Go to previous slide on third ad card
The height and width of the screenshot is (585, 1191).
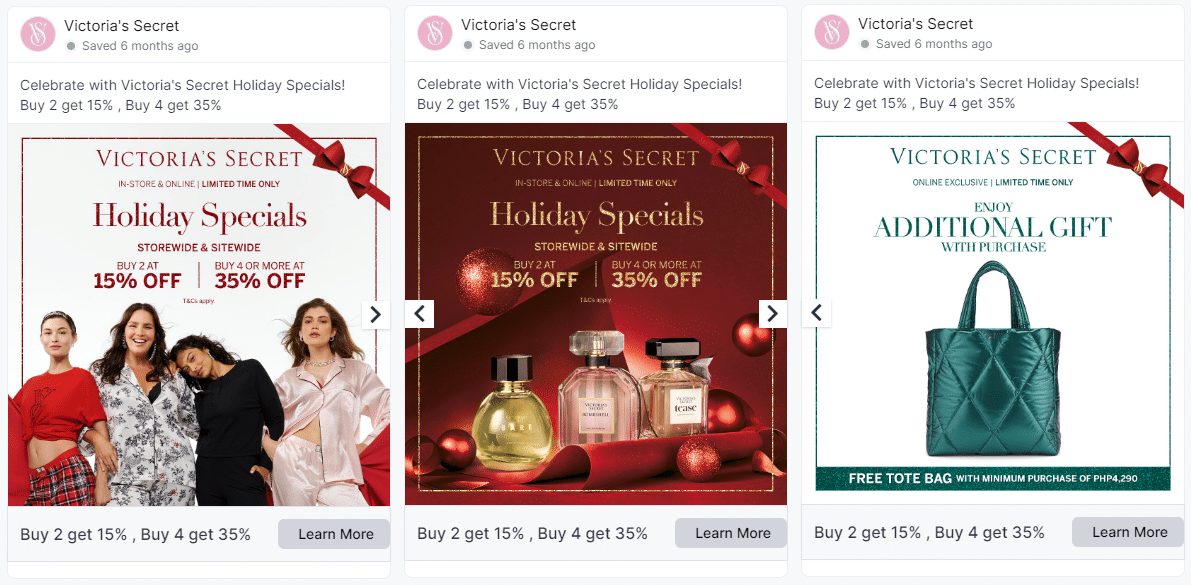pos(817,313)
